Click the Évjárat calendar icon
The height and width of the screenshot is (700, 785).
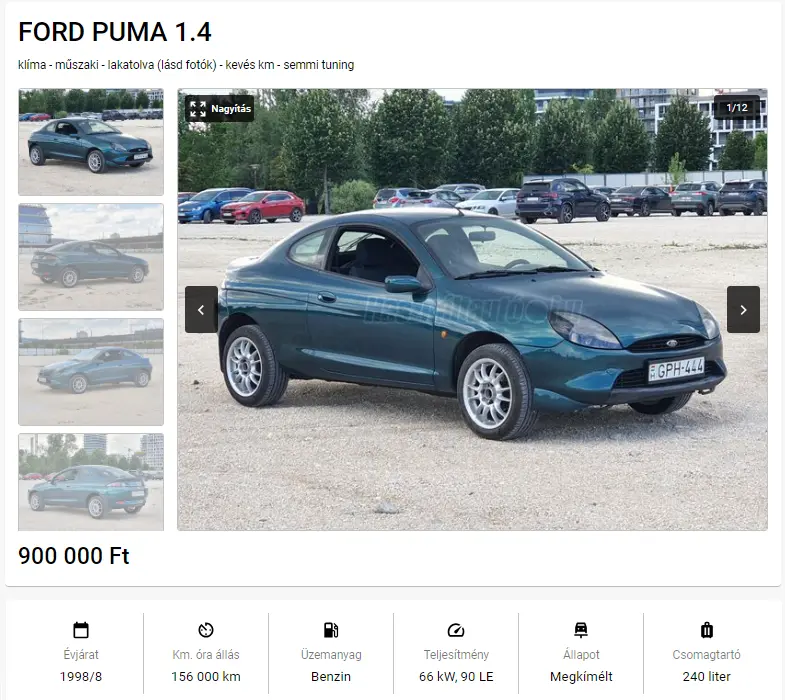pyautogui.click(x=81, y=630)
